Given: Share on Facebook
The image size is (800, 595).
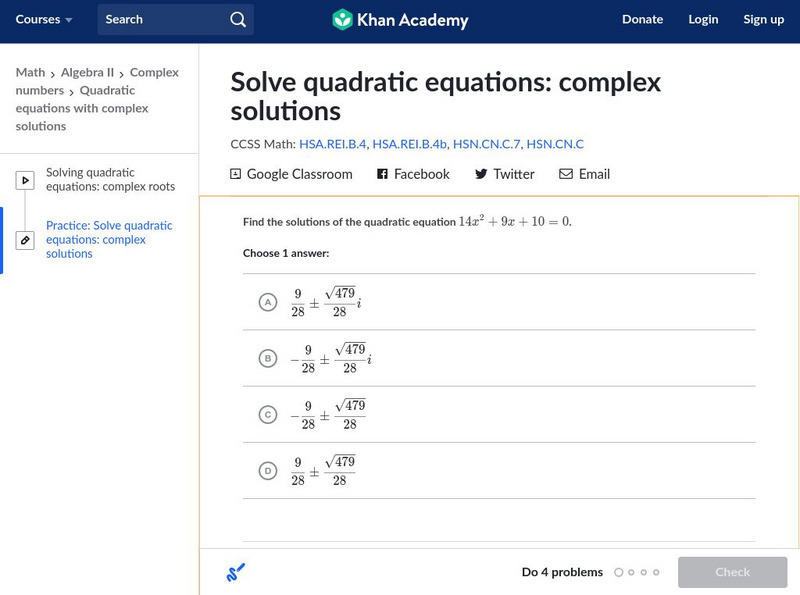Looking at the screenshot, I should click(413, 174).
